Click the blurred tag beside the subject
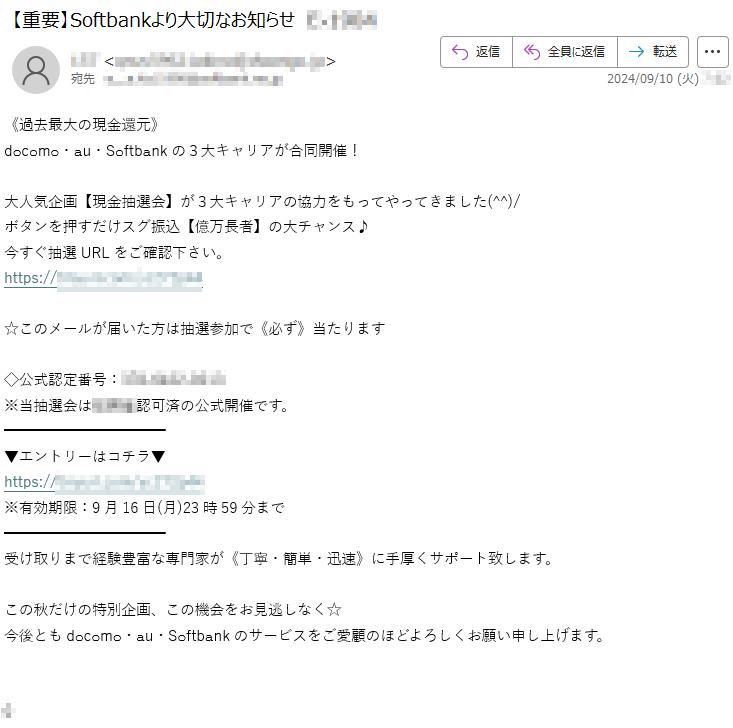Image resolution: width=733 pixels, height=728 pixels. 342,21
